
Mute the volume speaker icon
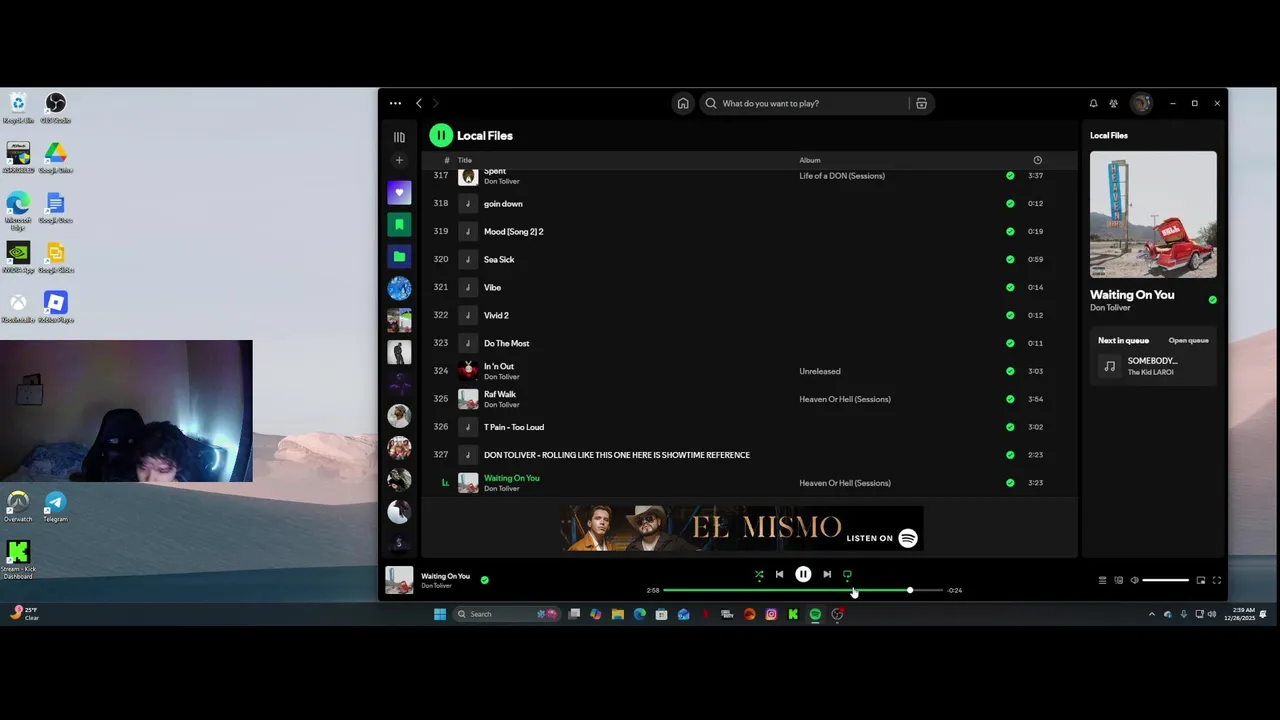tap(1134, 580)
